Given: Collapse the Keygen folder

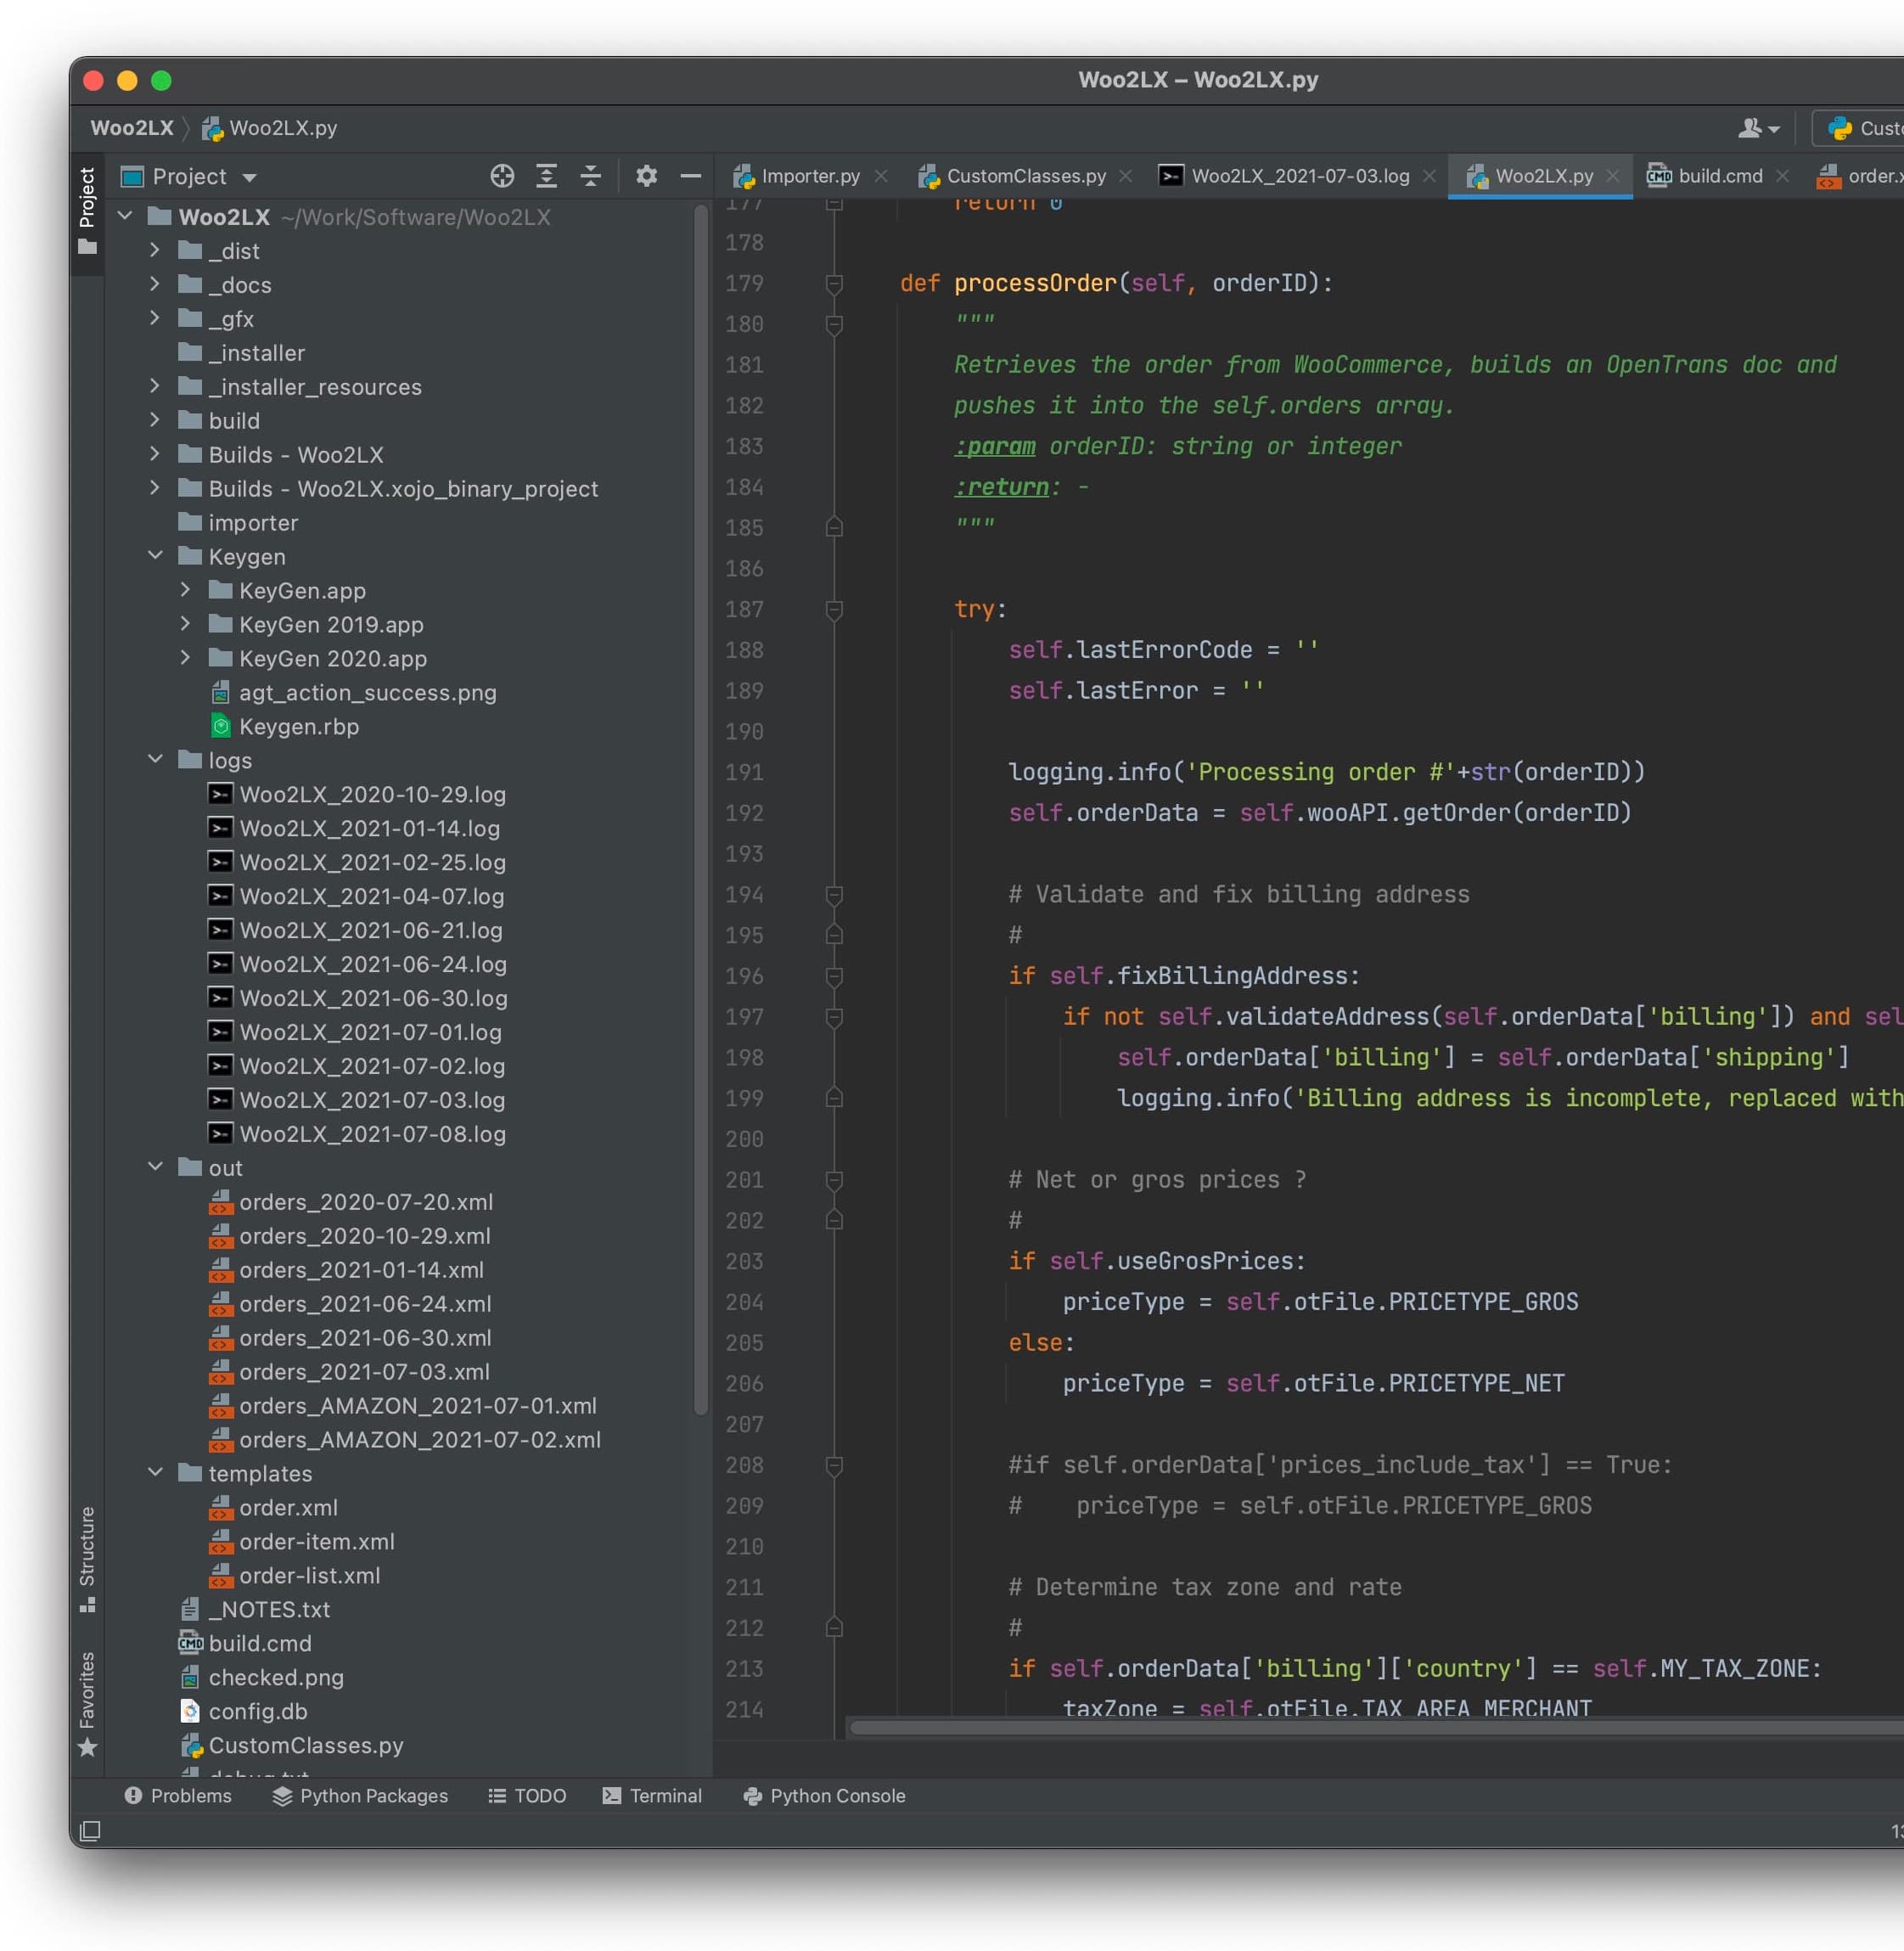Looking at the screenshot, I should point(155,556).
